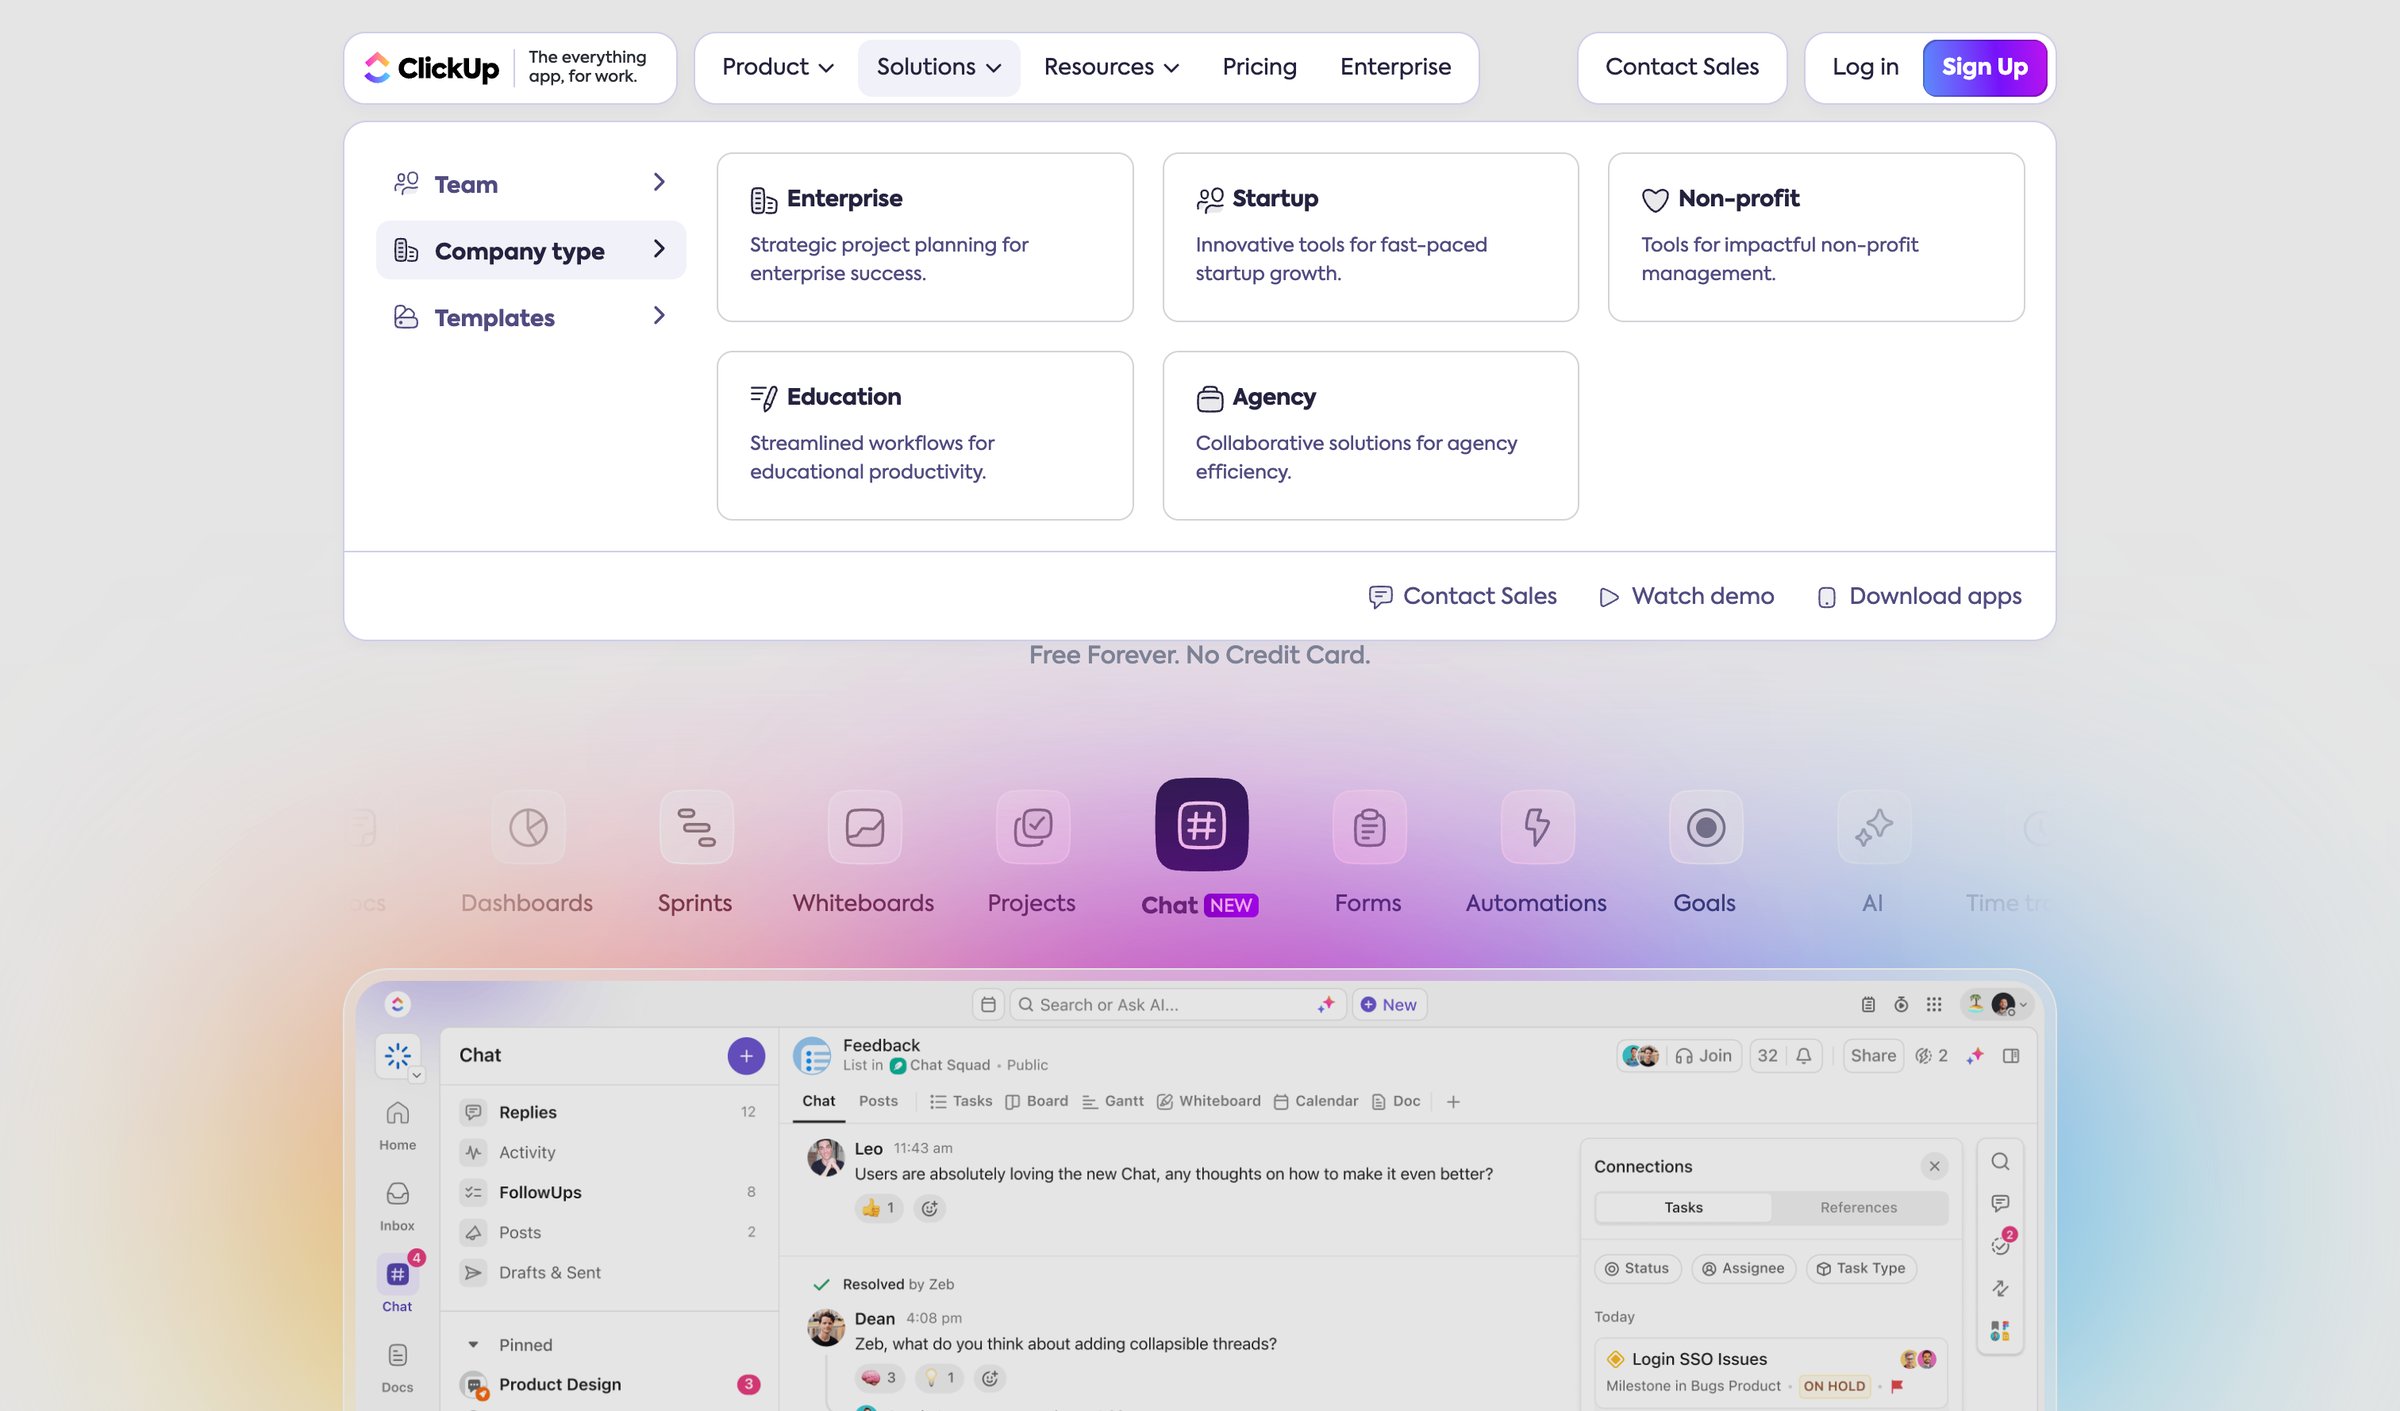This screenshot has width=2400, height=1411.
Task: Expand the Templates submenu
Action: click(530, 317)
